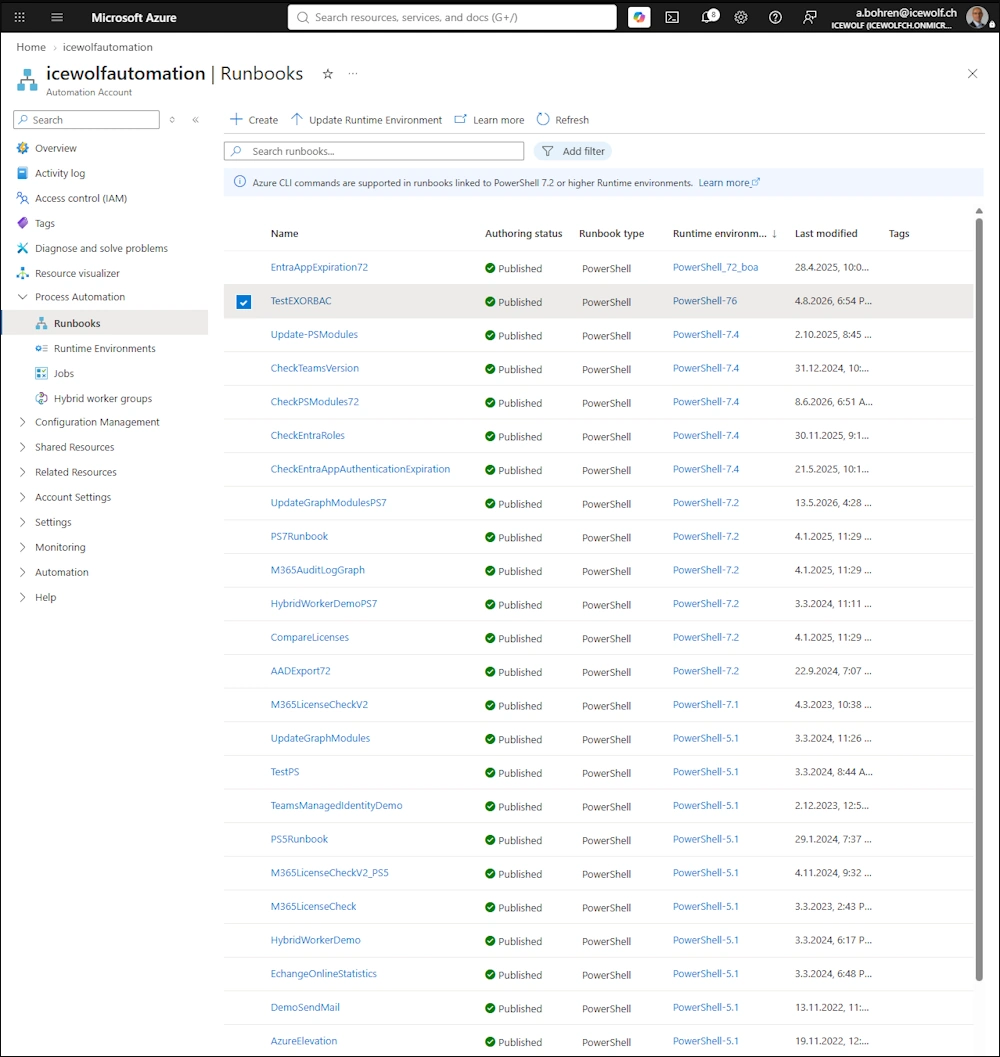Close the Runbooks blade with X
1000x1057 pixels.
click(972, 73)
